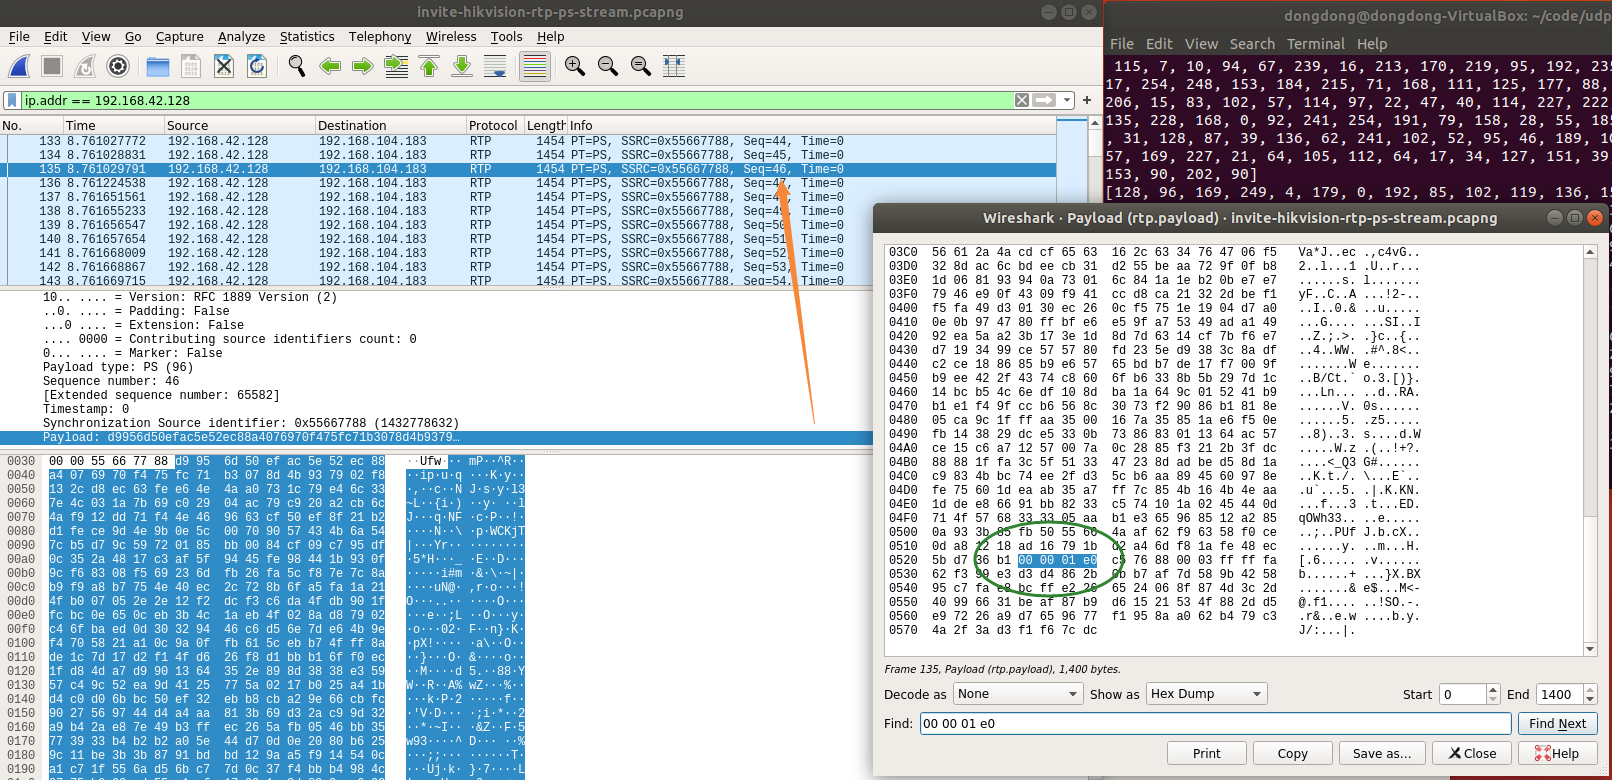
Task: Go forward in packet history (right green arrow)
Action: click(x=363, y=66)
